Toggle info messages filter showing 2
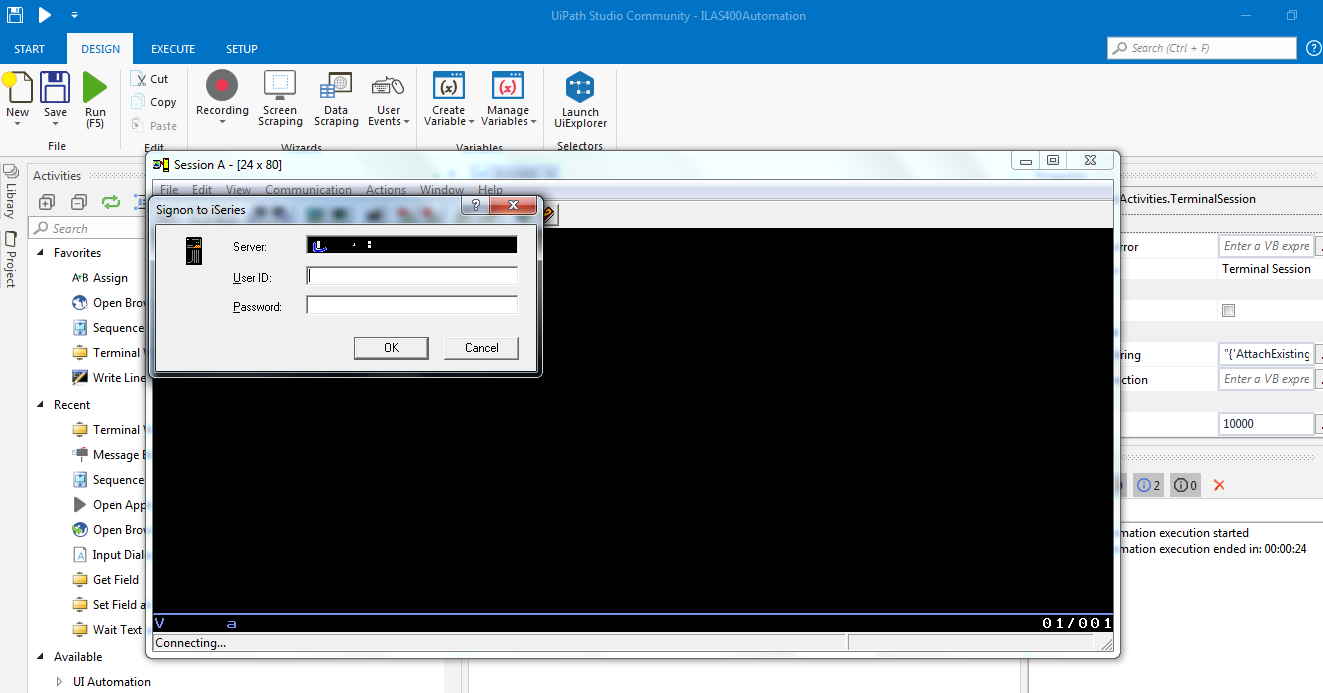The height and width of the screenshot is (693, 1323). pyautogui.click(x=1148, y=485)
